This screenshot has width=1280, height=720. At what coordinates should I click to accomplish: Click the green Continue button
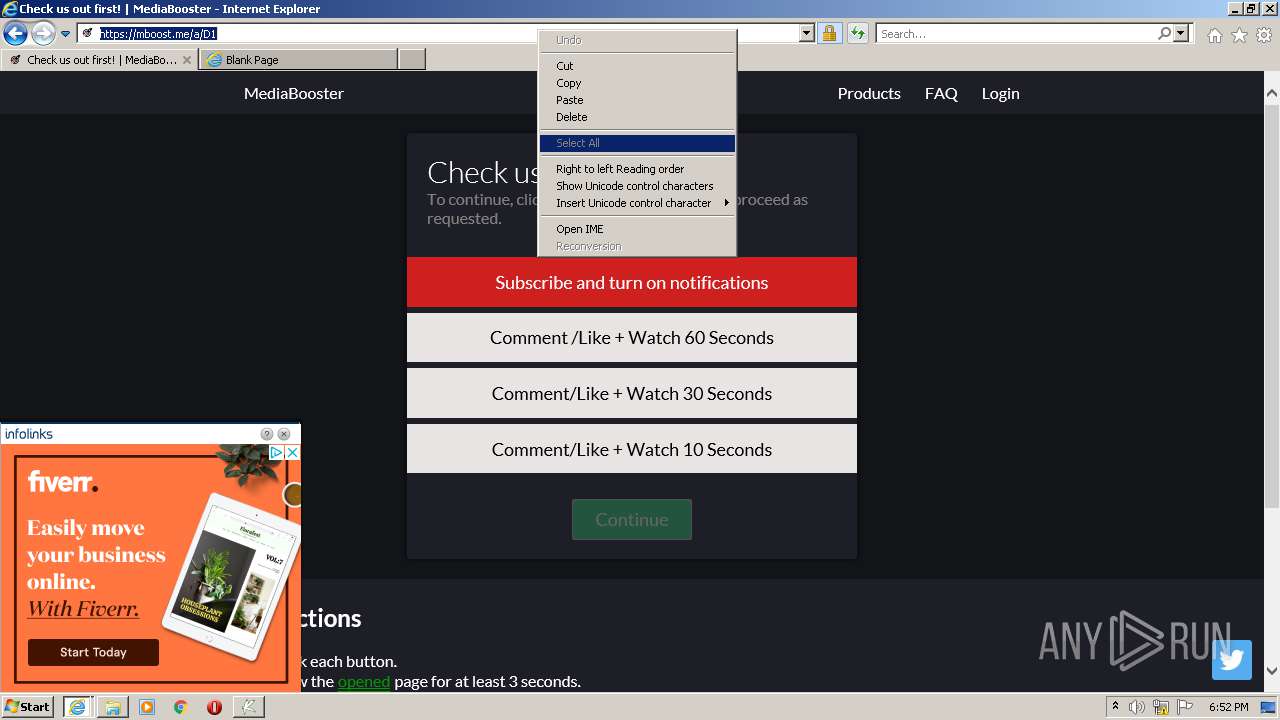pos(632,520)
